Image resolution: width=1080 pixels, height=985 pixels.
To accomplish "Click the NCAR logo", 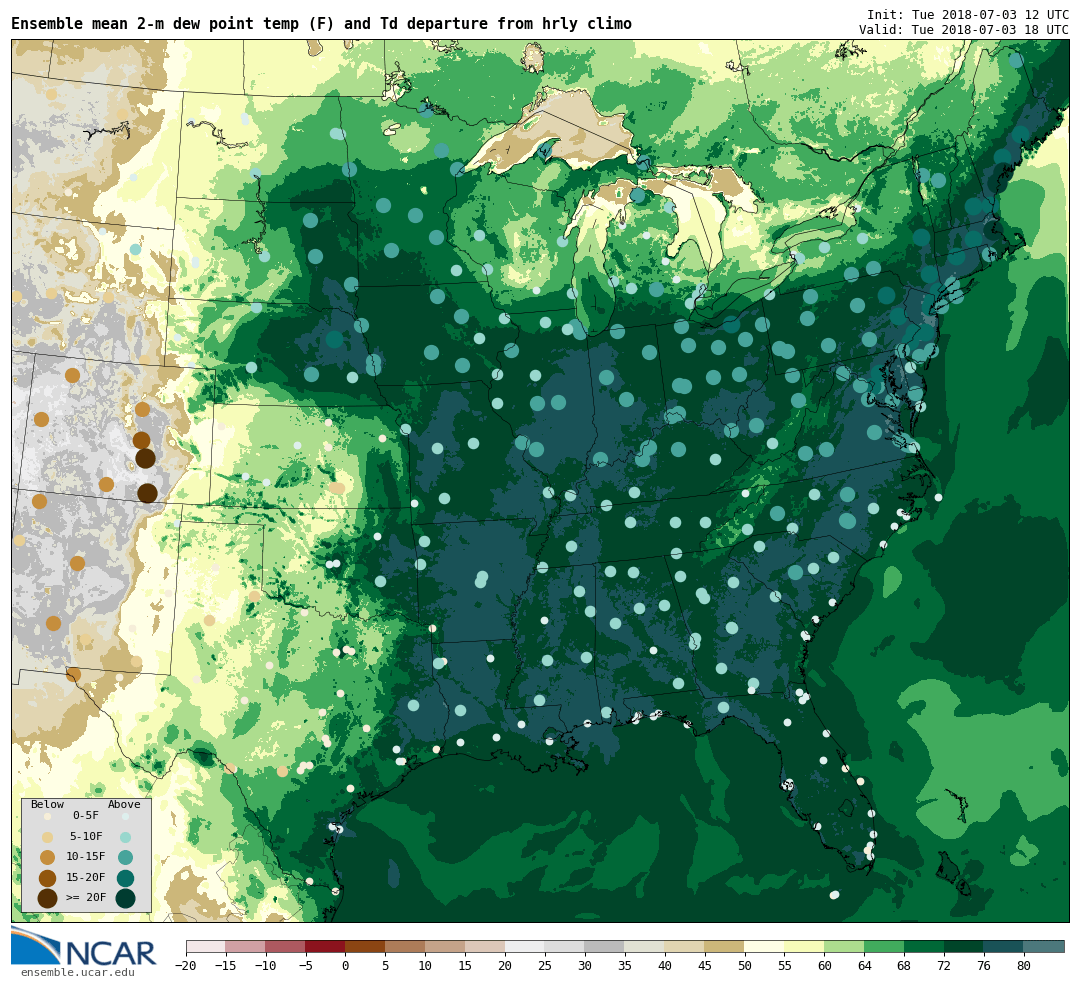I will click(84, 947).
